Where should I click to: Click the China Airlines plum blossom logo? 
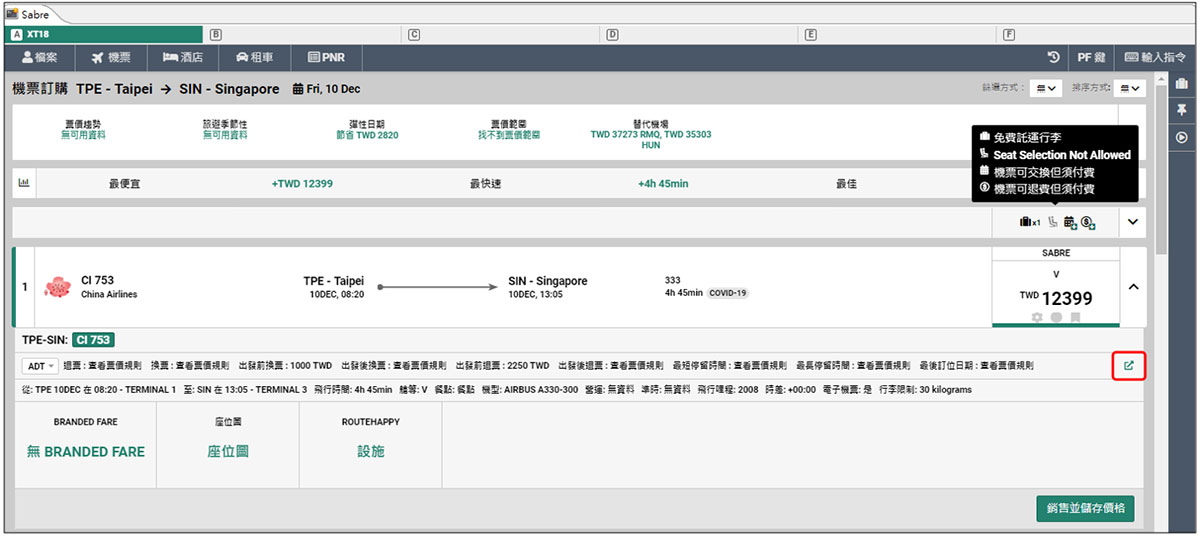click(57, 287)
